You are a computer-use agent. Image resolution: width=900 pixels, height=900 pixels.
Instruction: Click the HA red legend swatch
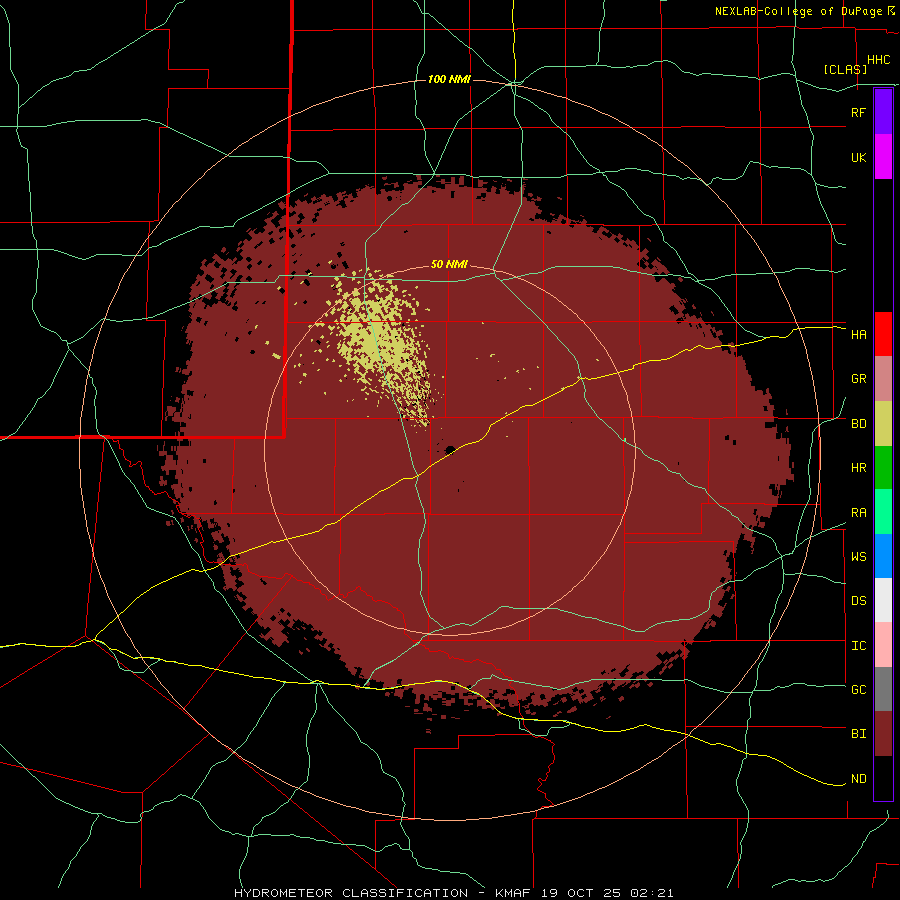pos(883,334)
